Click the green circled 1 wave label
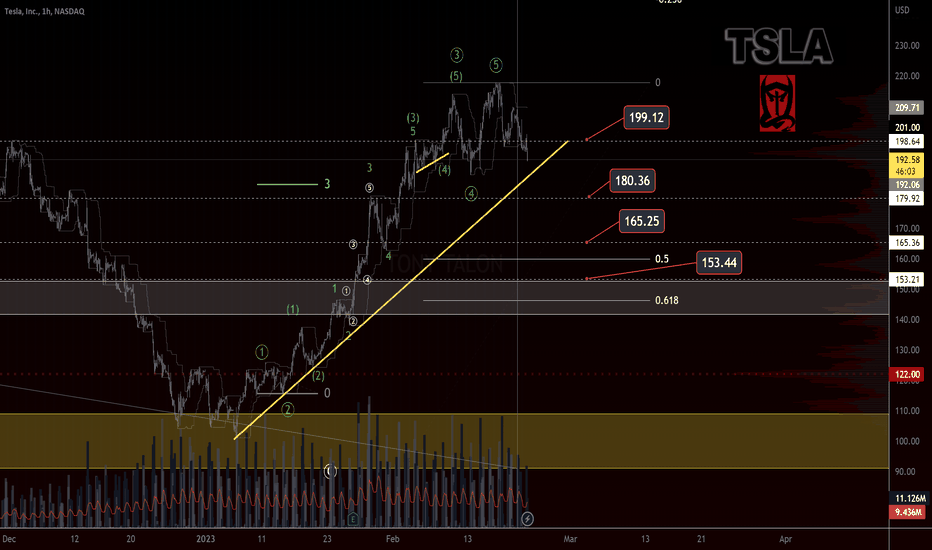 coord(262,352)
